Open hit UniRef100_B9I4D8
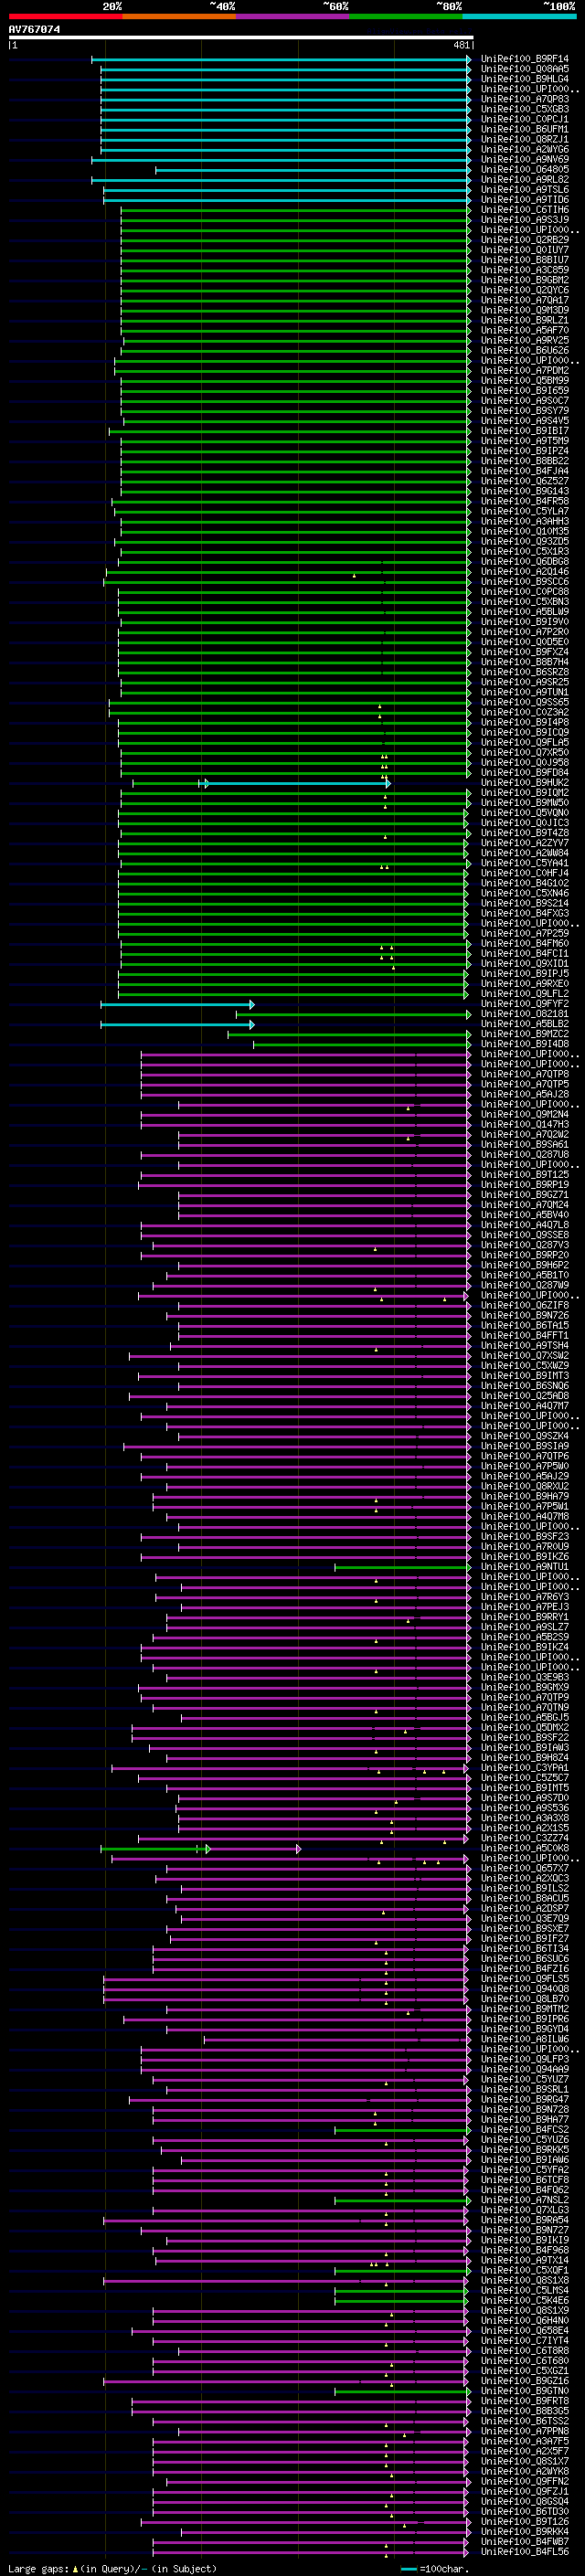 525,1043
